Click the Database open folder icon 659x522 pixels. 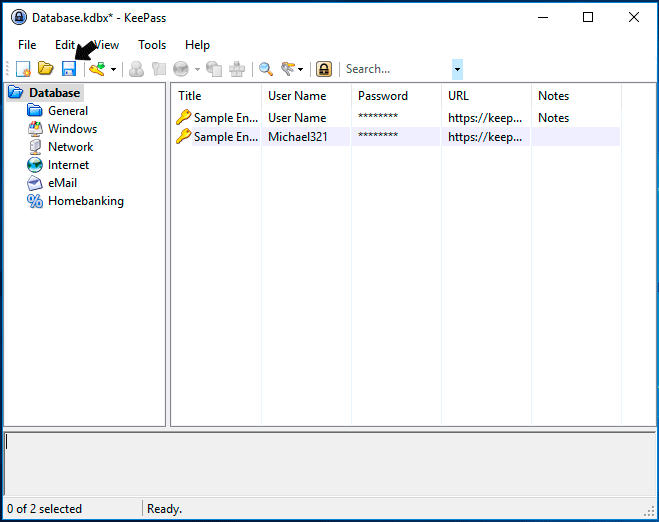pyautogui.click(x=16, y=92)
